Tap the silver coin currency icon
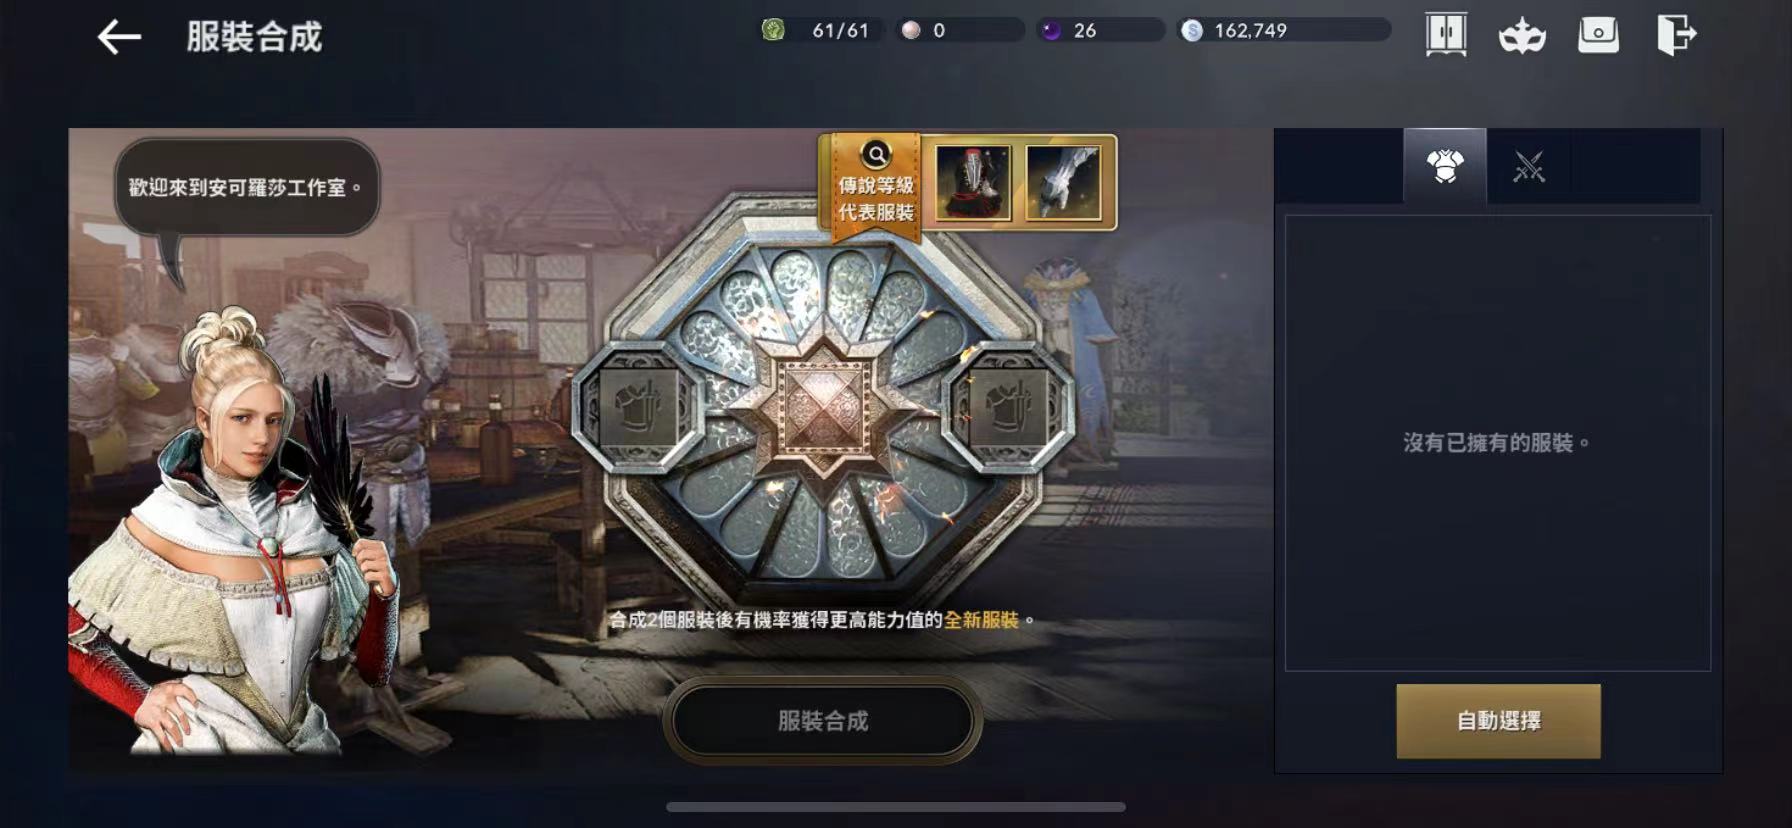The height and width of the screenshot is (828, 1792). (x=1191, y=30)
